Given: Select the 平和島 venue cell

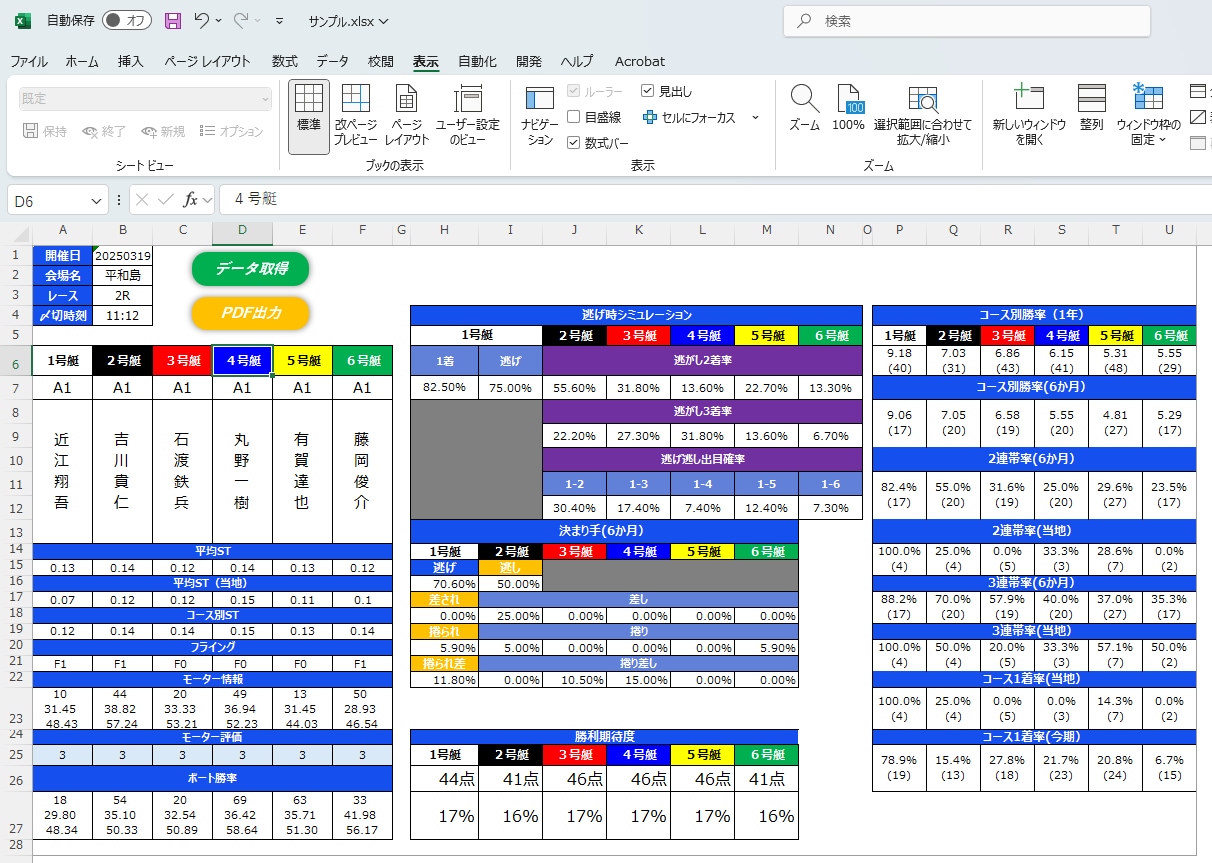Looking at the screenshot, I should [x=122, y=275].
